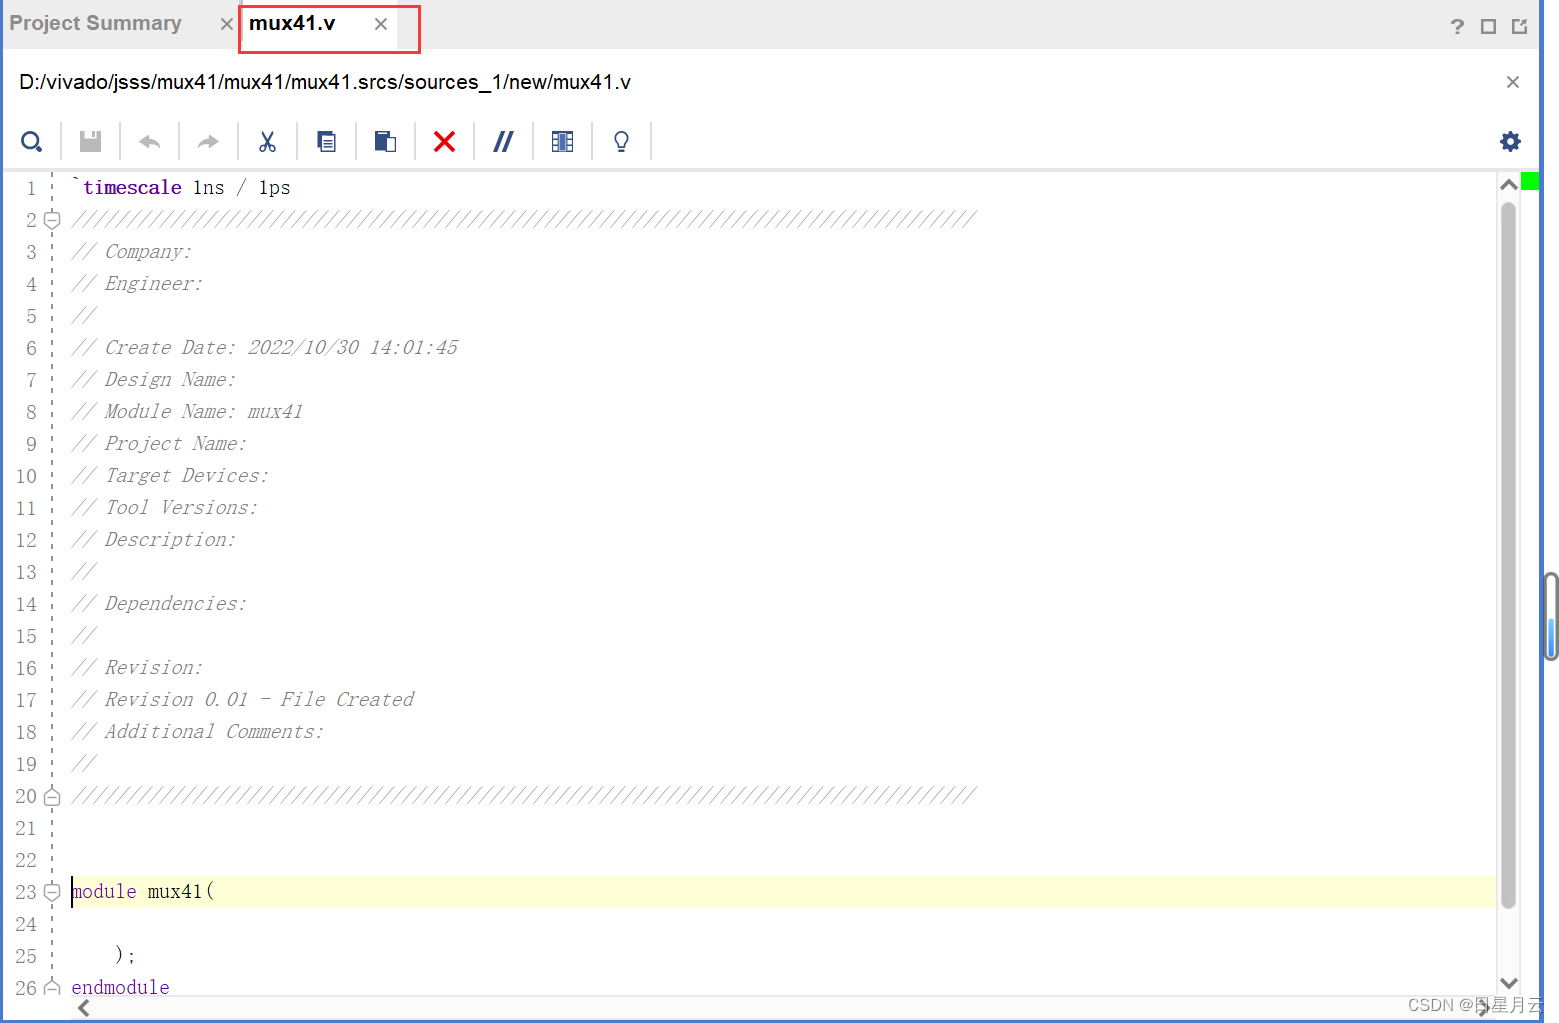Click the 'Company:' comment line
This screenshot has width=1559, height=1023.
coord(132,251)
